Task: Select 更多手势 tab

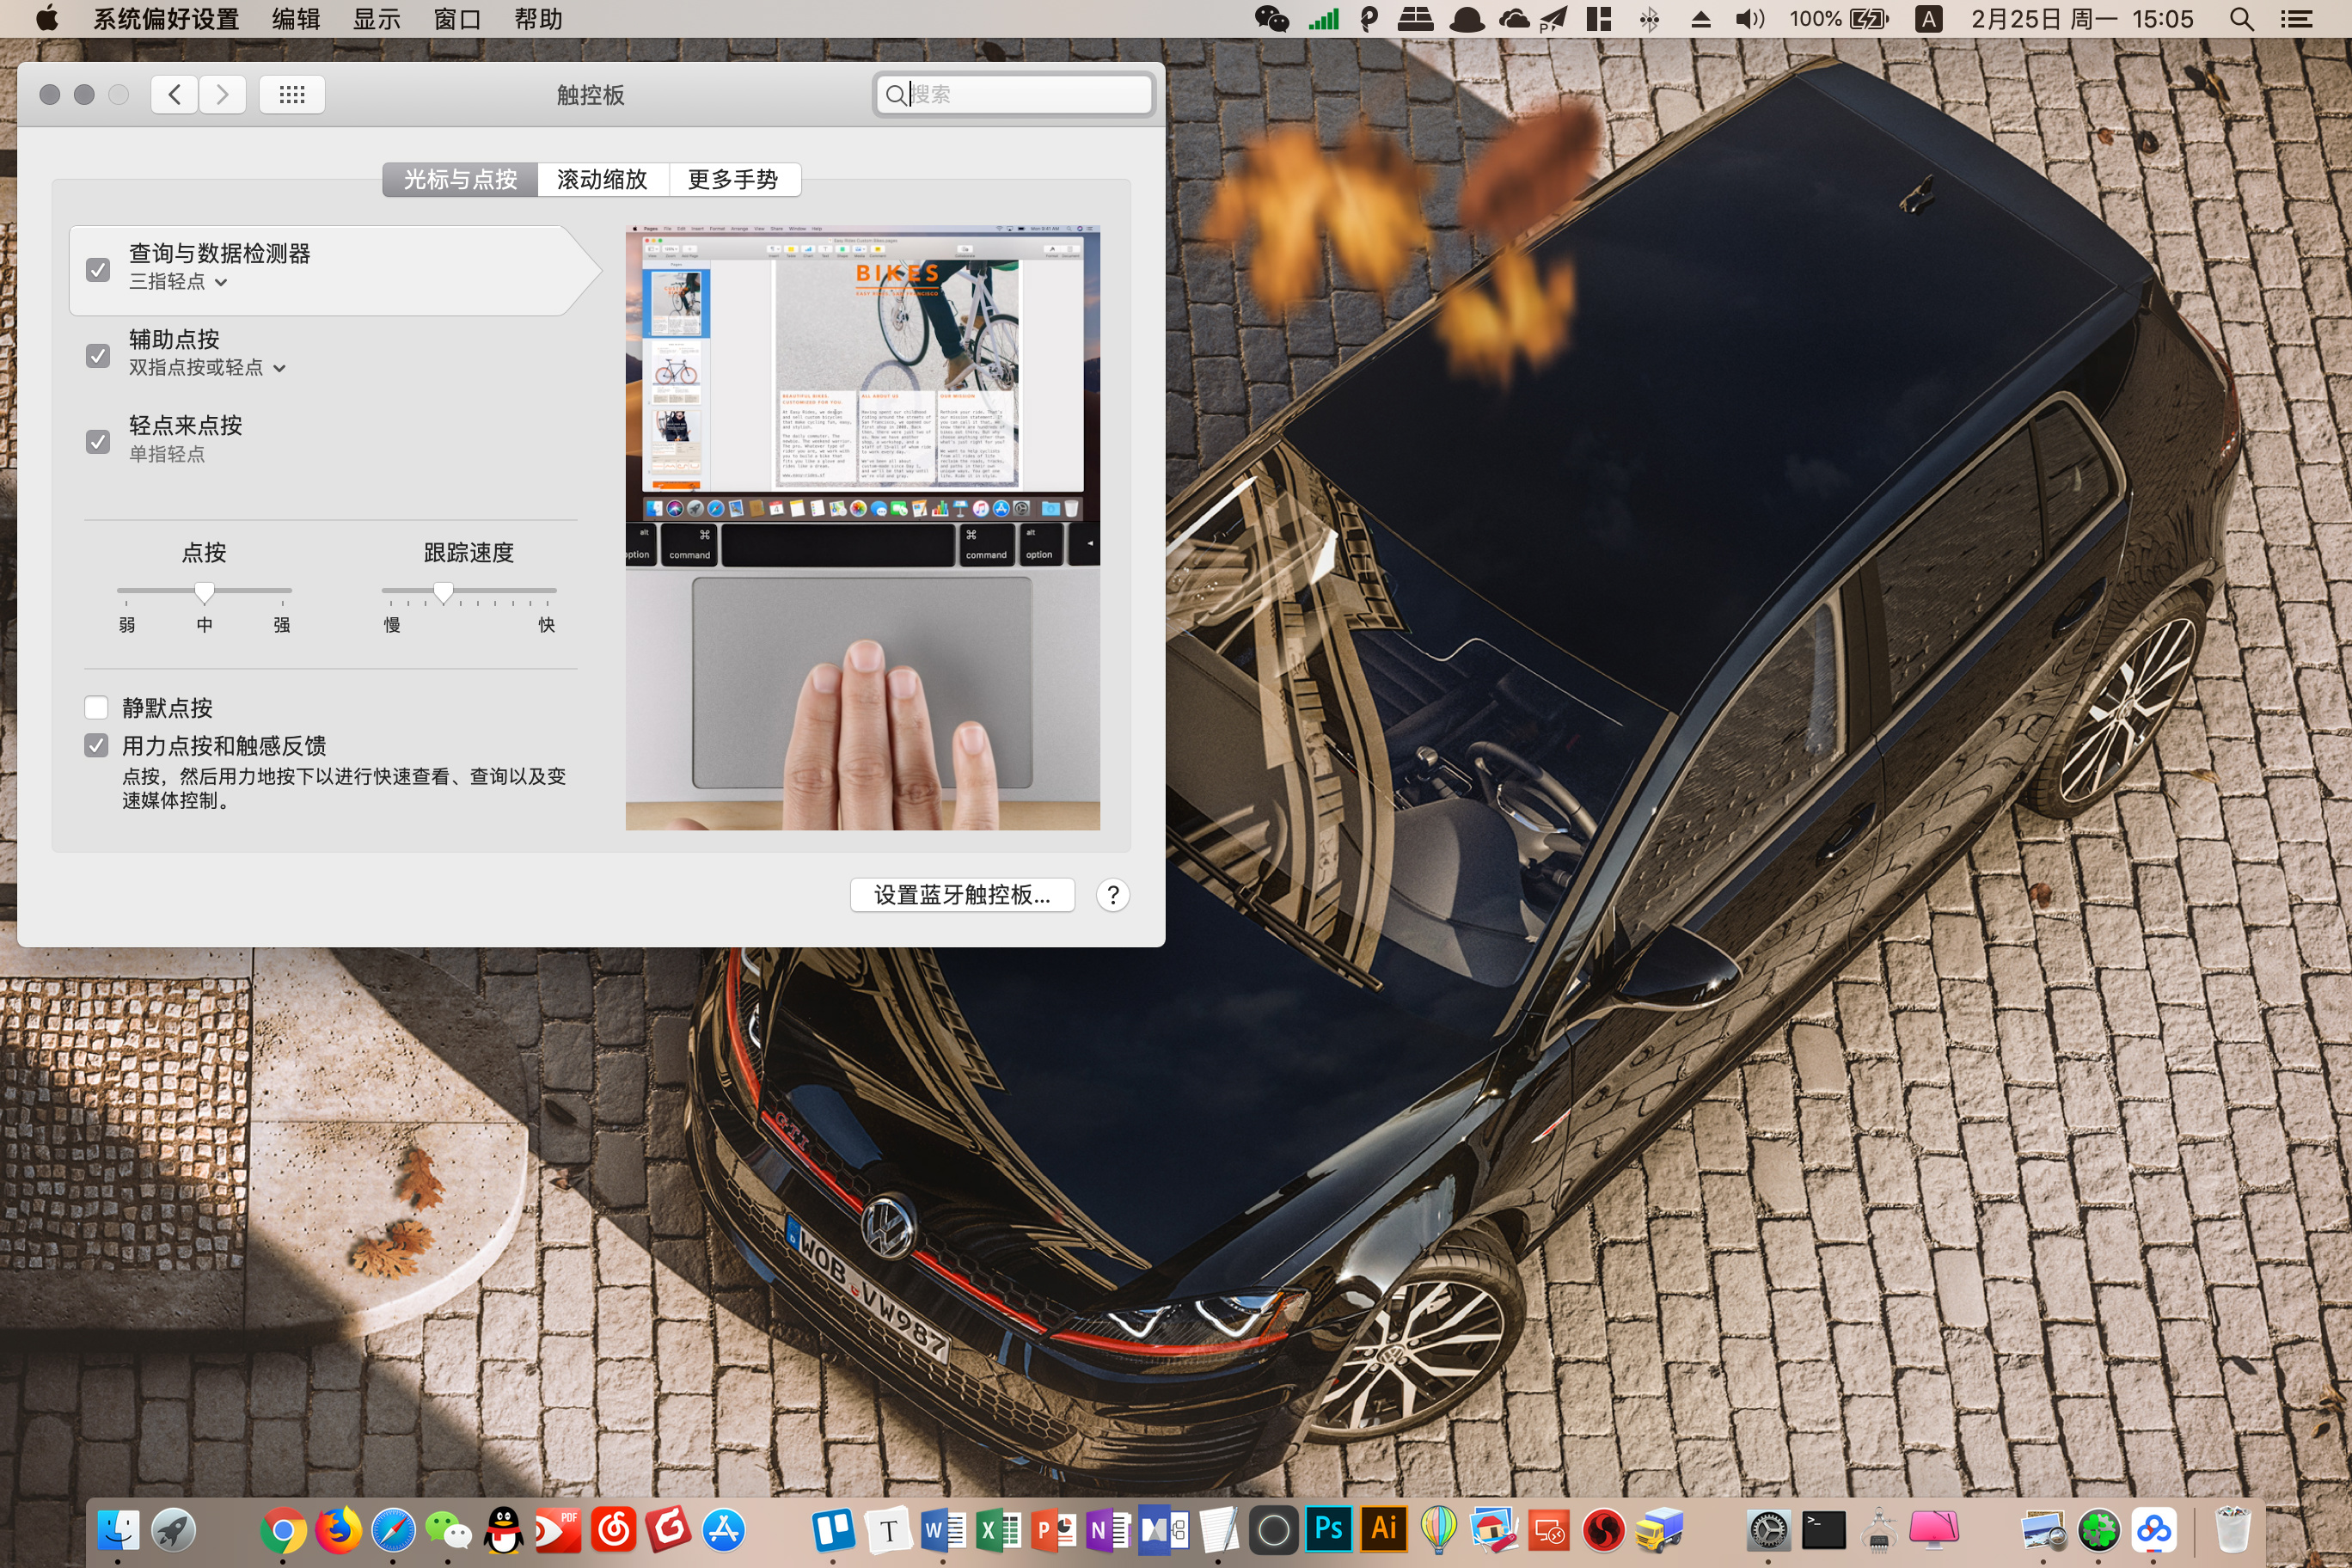Action: click(x=732, y=175)
